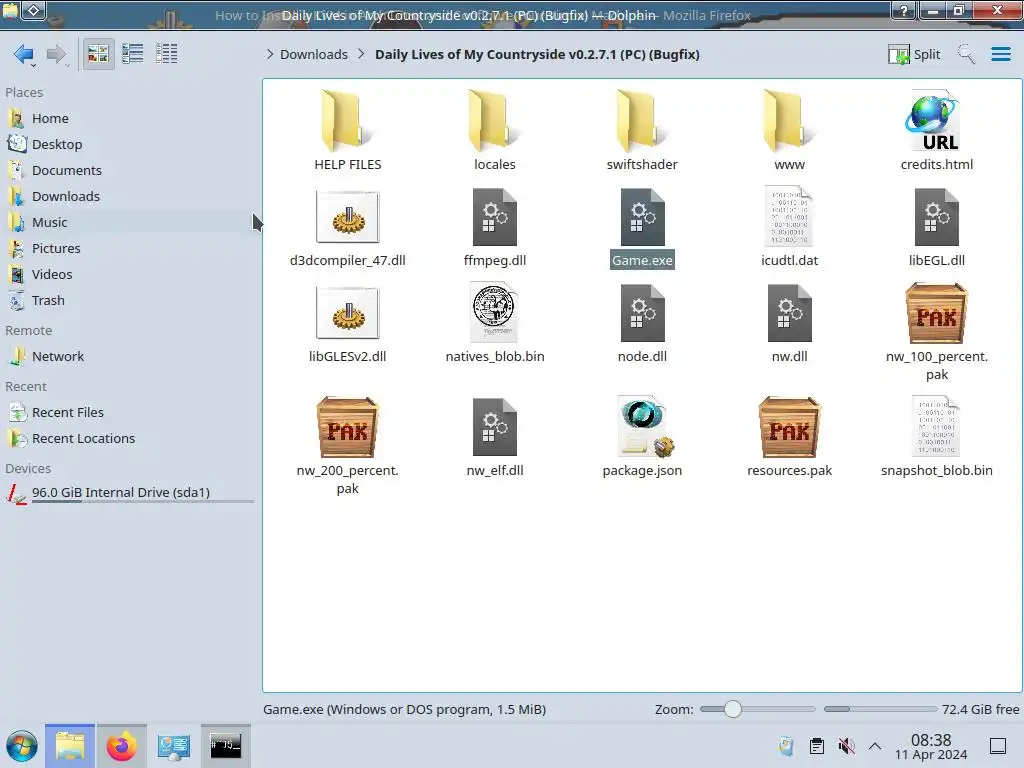The height and width of the screenshot is (768, 1024).
Task: Select package.json file
Action: (x=642, y=438)
